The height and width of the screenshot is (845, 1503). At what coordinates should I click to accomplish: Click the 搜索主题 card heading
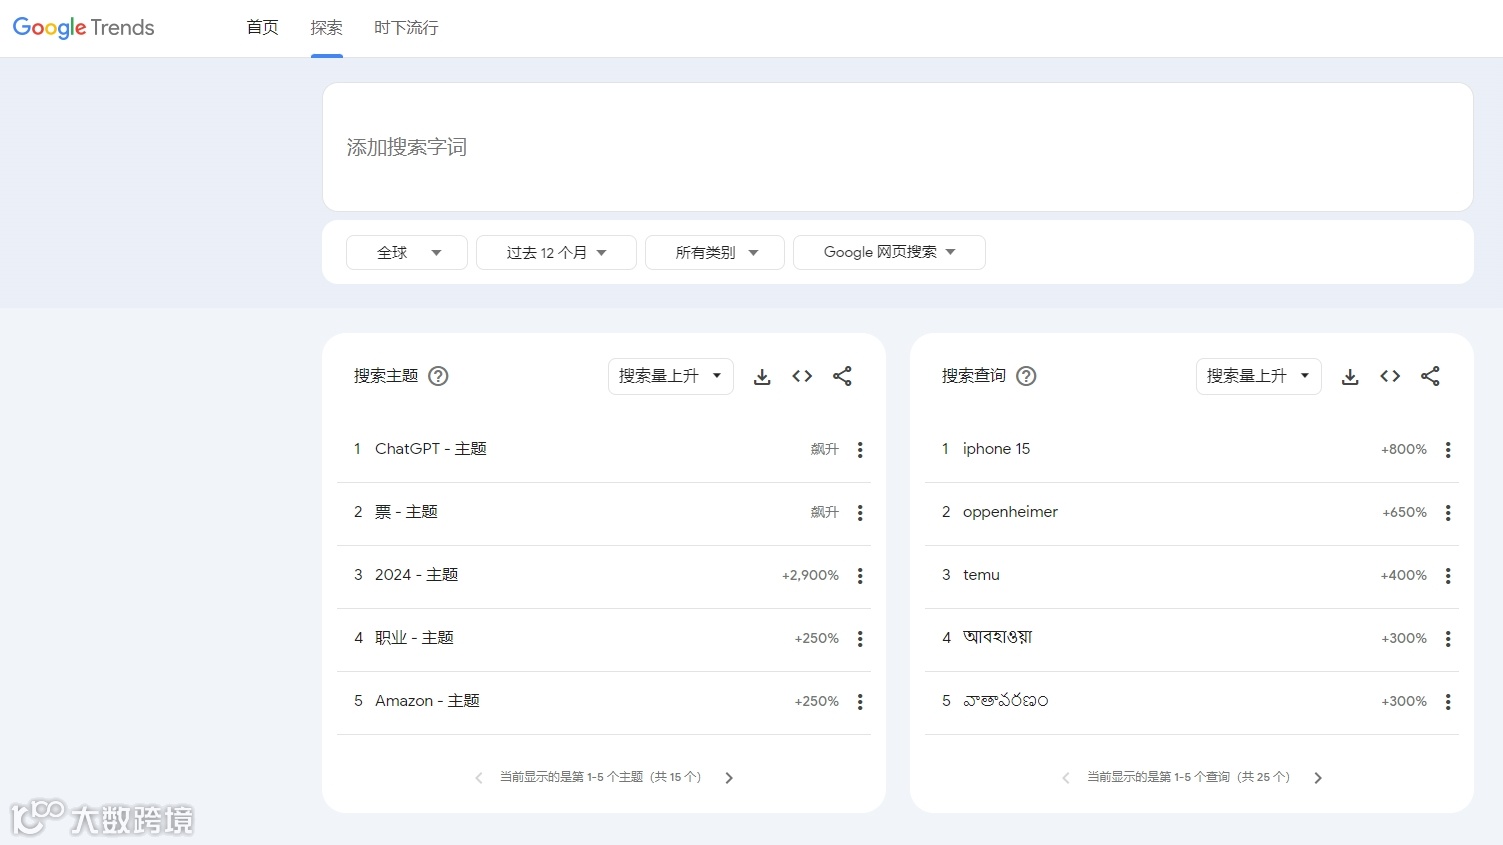[x=386, y=376]
